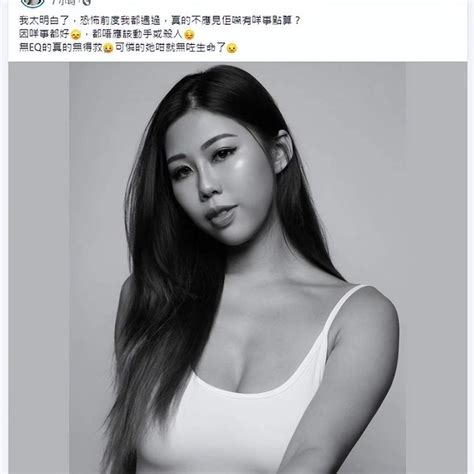Open the black-and-white portrait photo

click(237, 268)
